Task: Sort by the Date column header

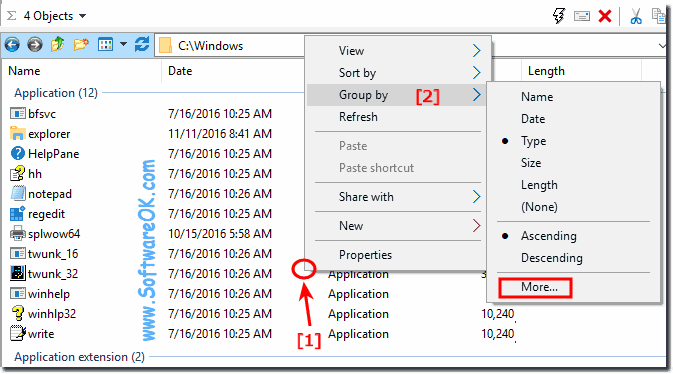Action: pyautogui.click(x=180, y=71)
